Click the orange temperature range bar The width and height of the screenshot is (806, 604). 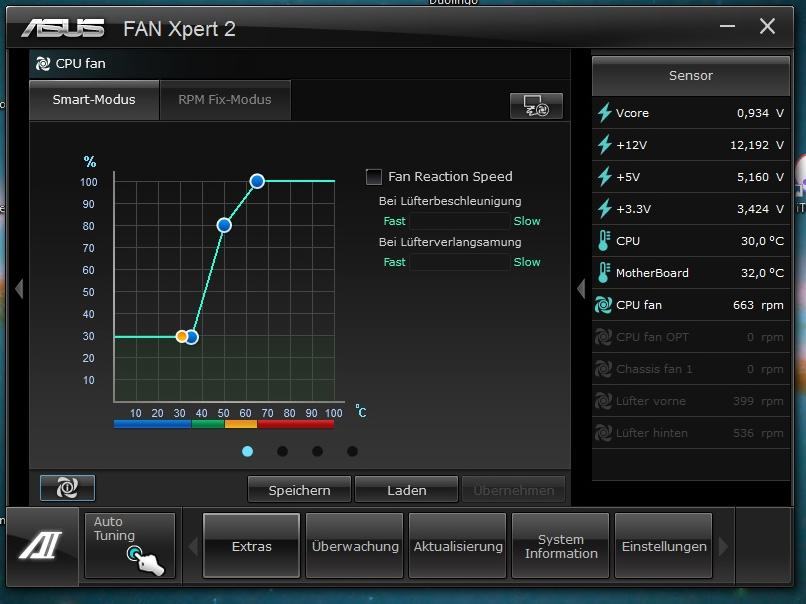[x=241, y=424]
